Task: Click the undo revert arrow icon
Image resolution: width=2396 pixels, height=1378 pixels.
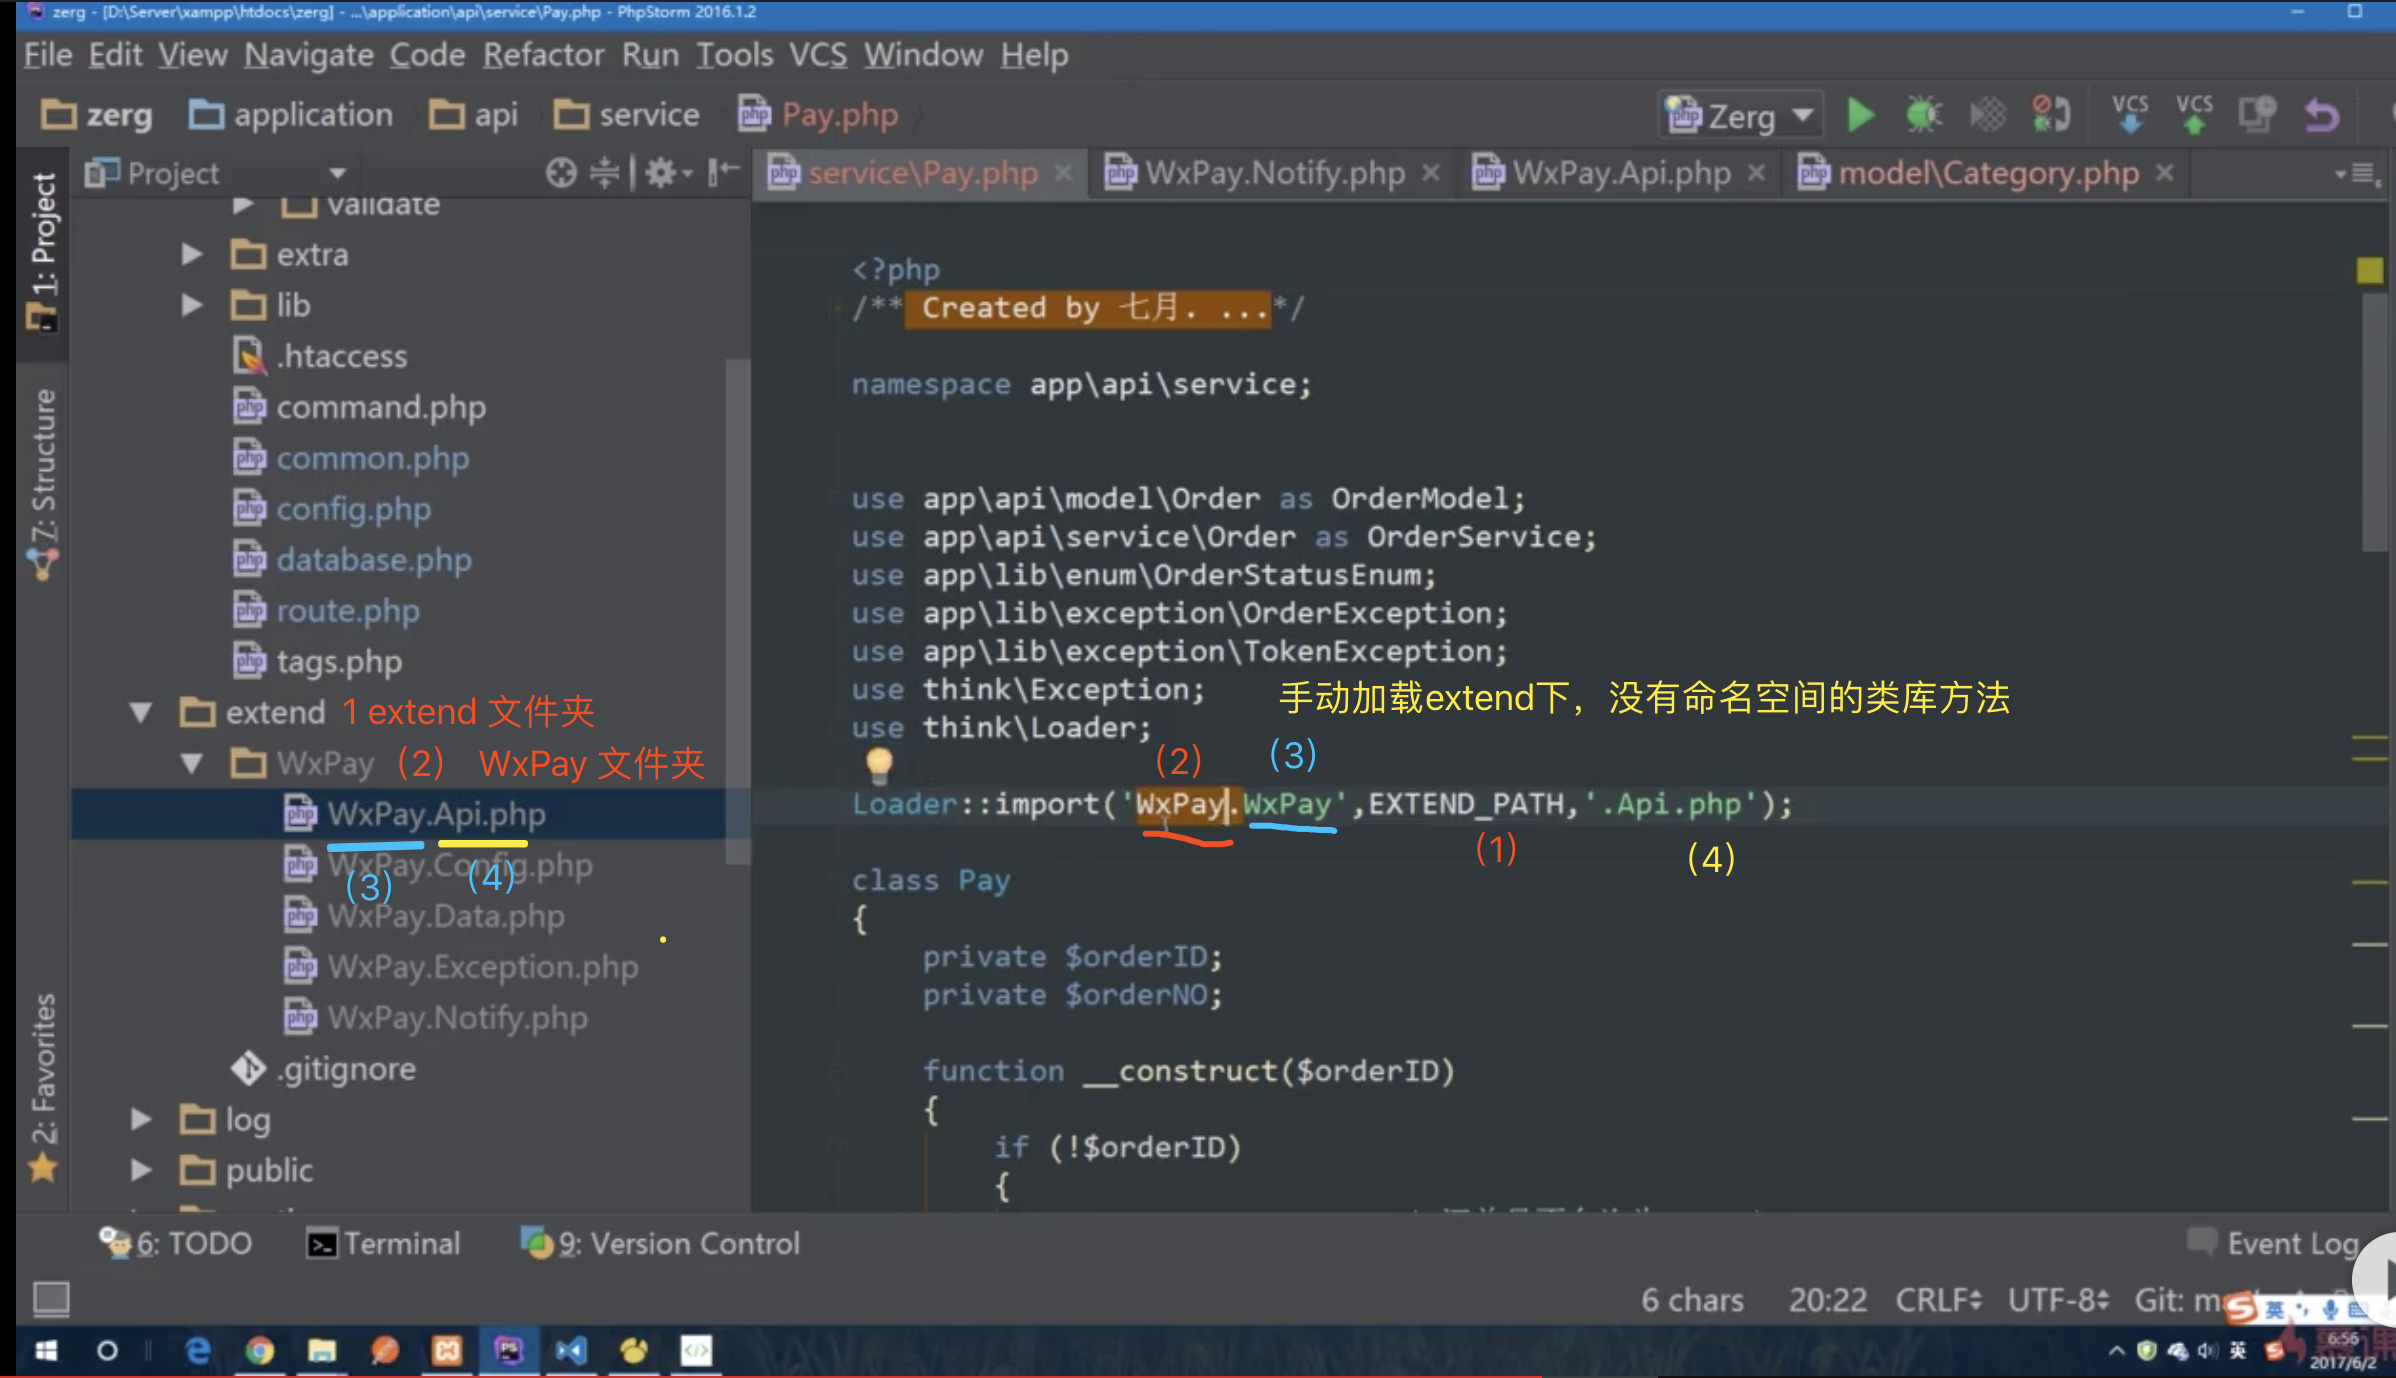Action: (2322, 116)
